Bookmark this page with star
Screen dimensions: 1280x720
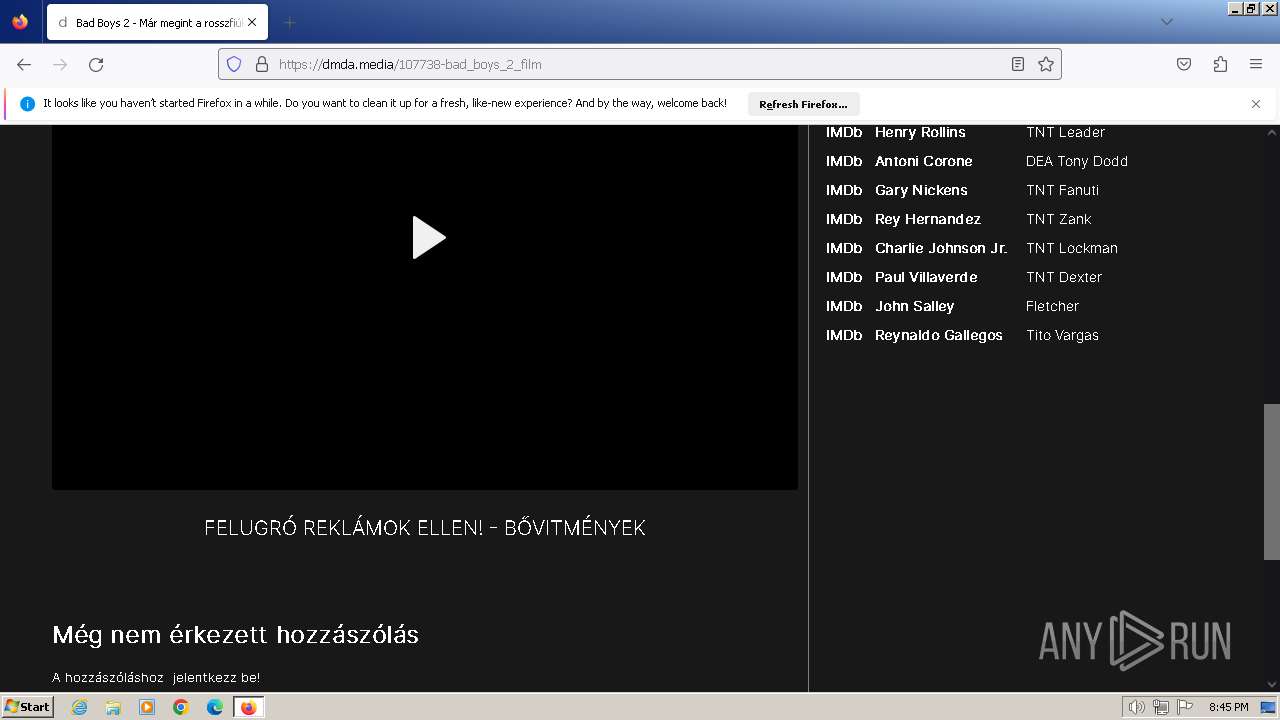1046,64
